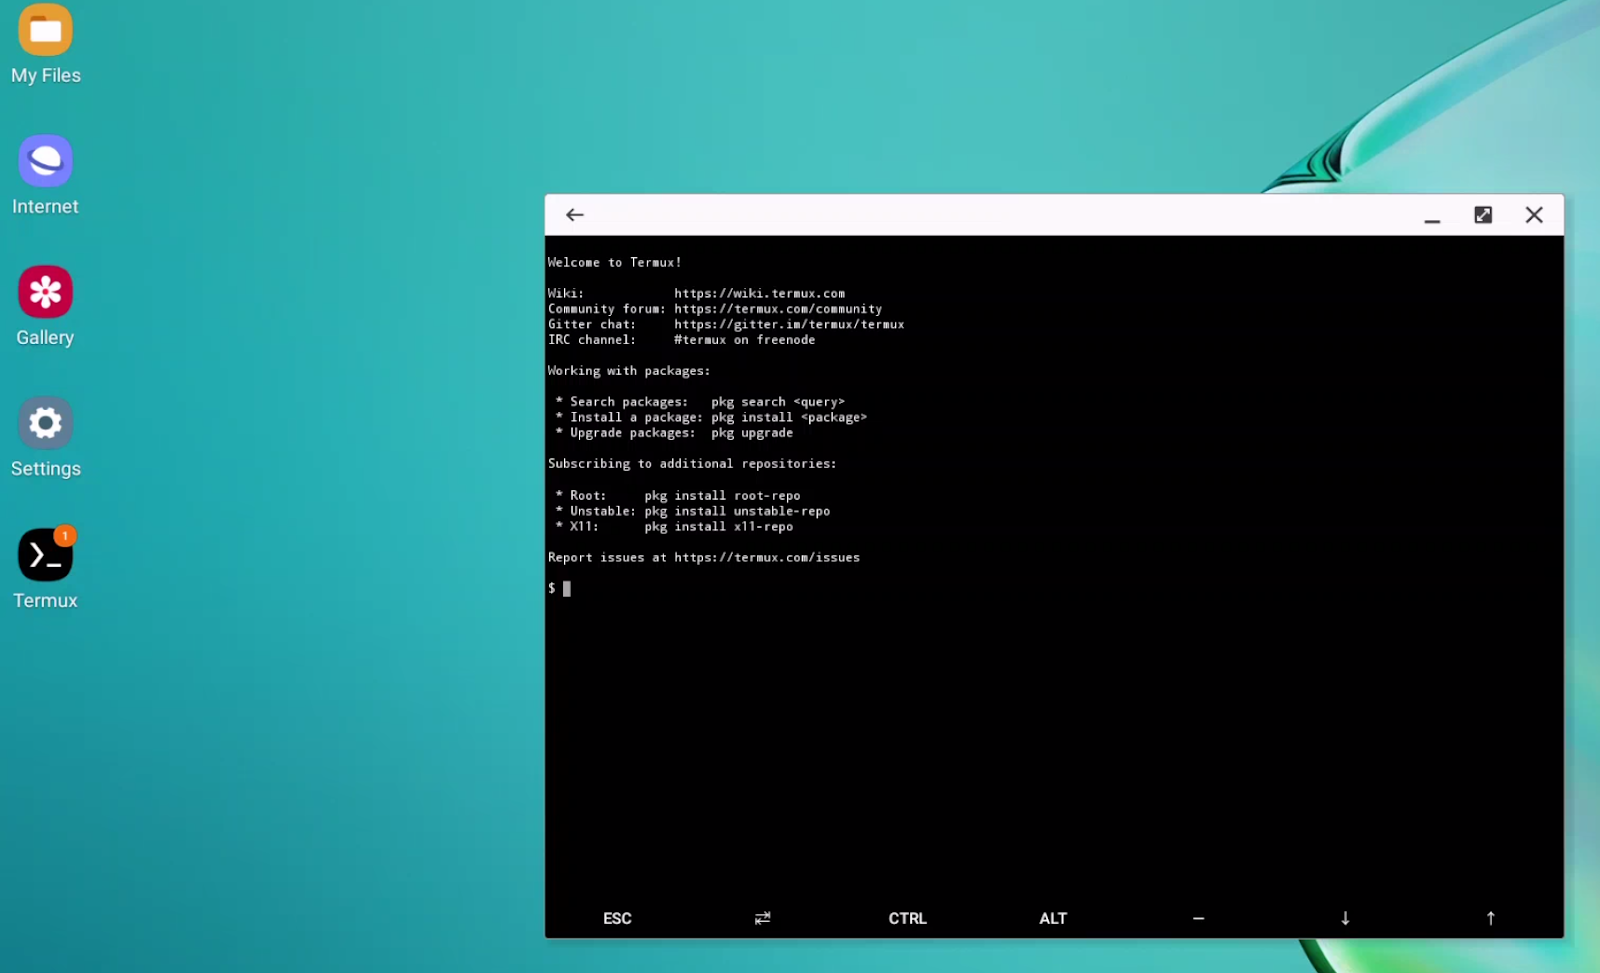Click the 'pkg search <query>' command text
This screenshot has height=973, width=1600.
(778, 402)
